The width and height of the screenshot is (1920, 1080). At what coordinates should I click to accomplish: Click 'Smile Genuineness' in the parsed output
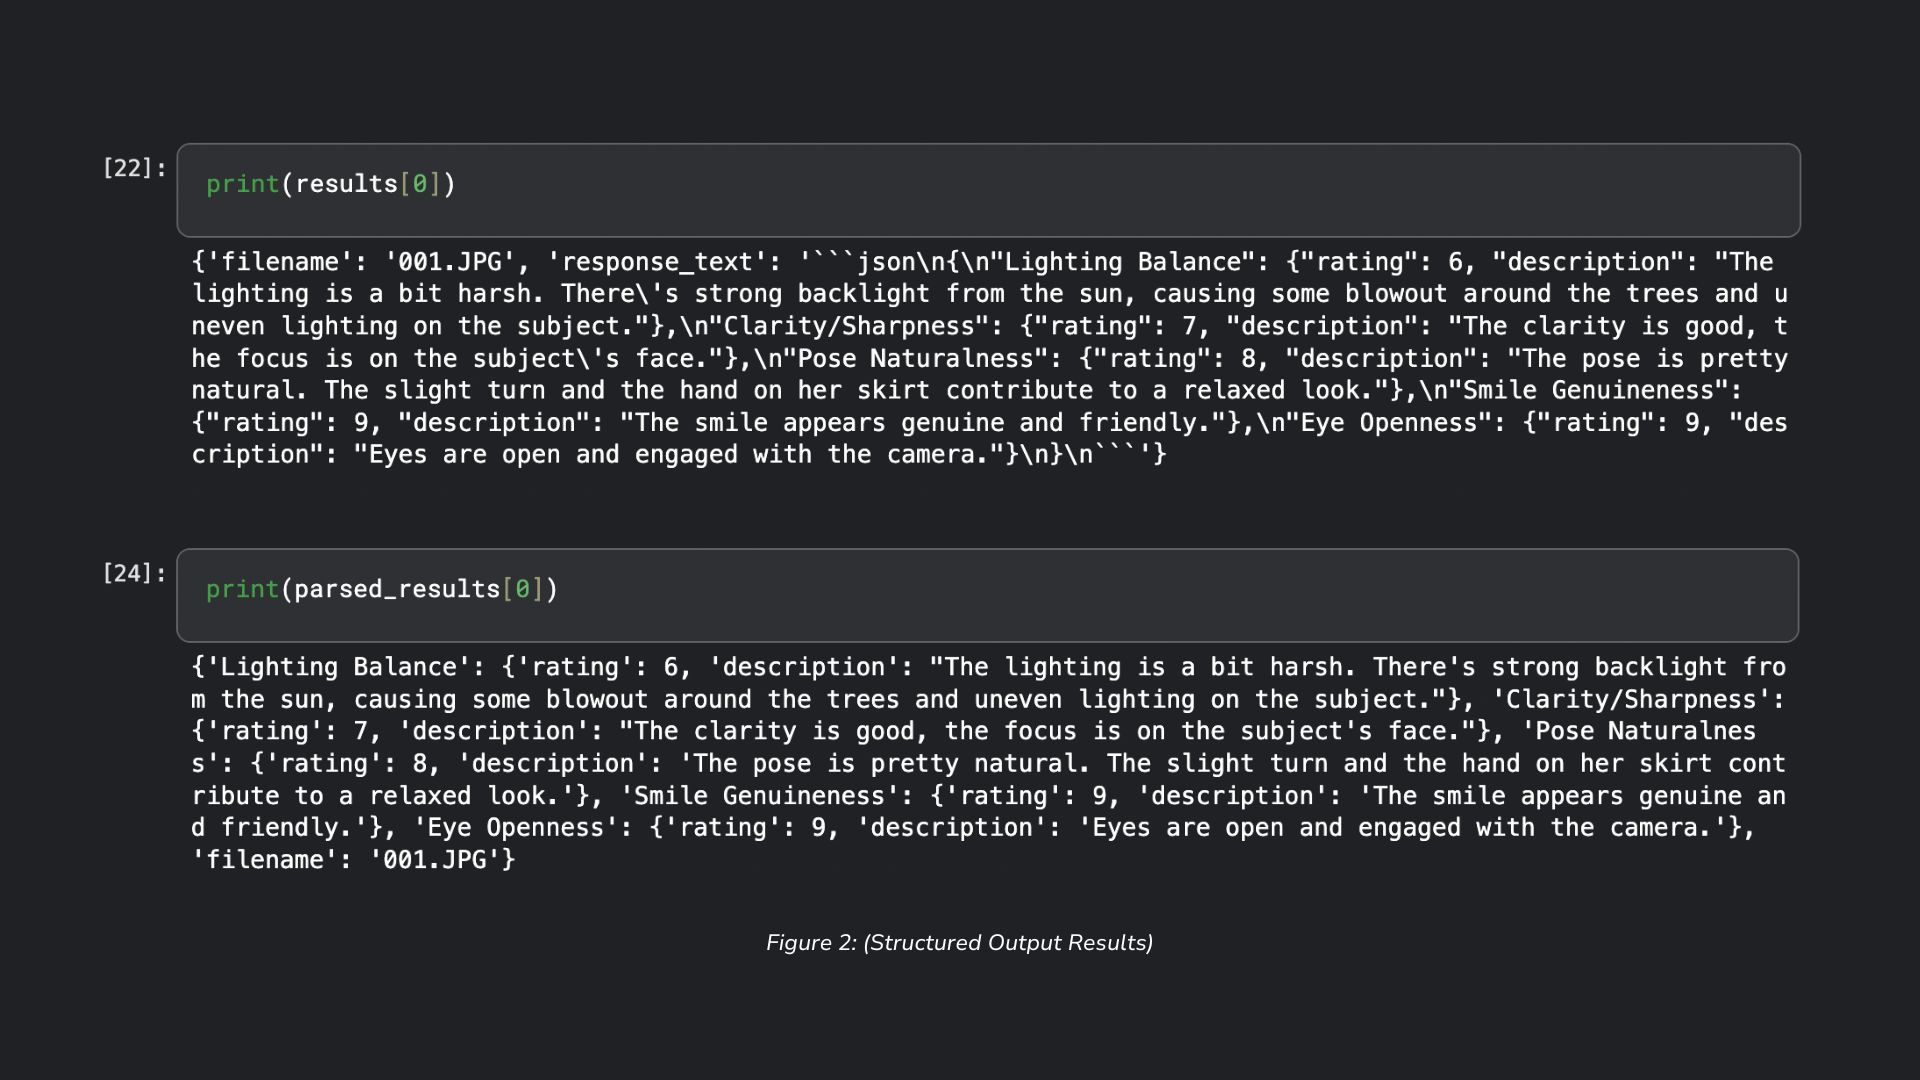tap(760, 796)
